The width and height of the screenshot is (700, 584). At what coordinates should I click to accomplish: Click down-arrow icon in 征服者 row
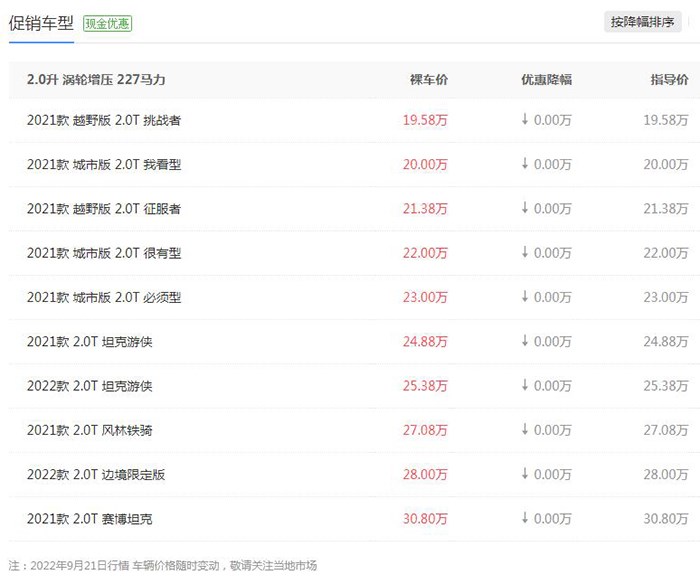[x=525, y=208]
